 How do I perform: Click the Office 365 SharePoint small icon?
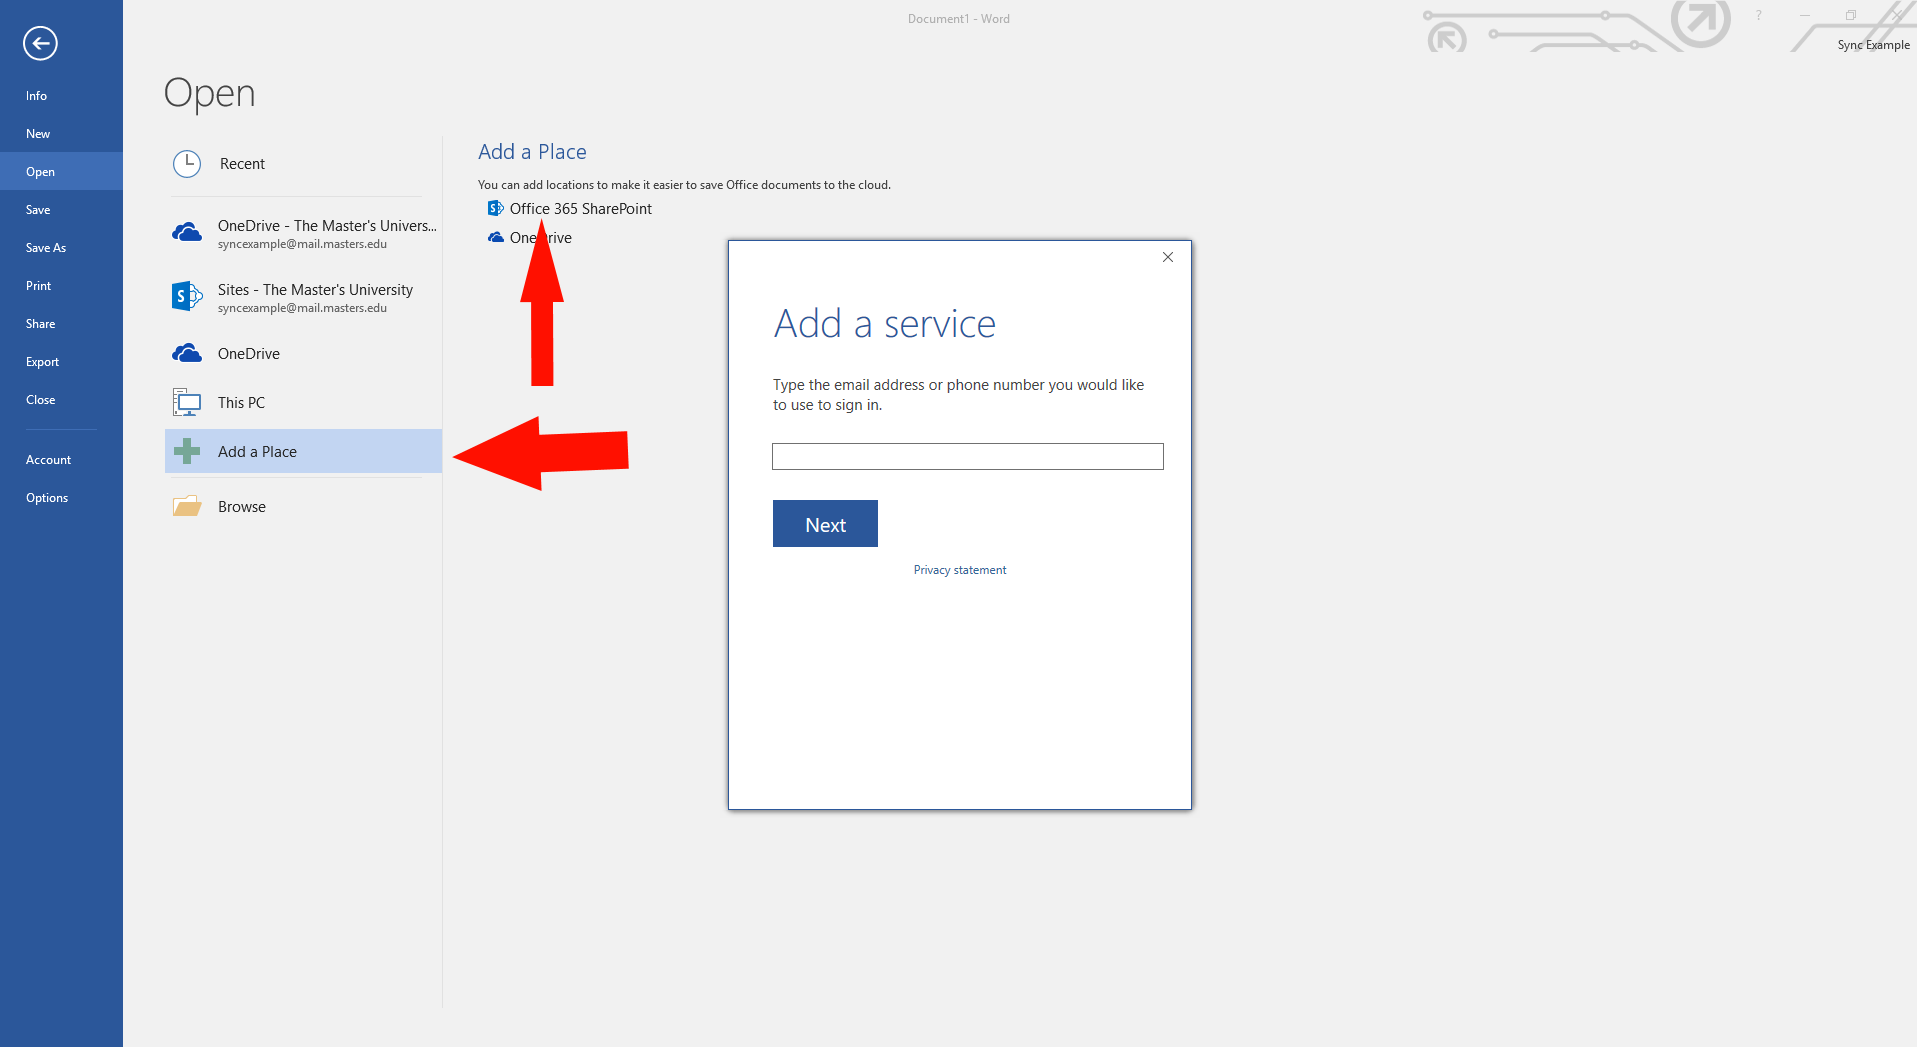(x=495, y=208)
